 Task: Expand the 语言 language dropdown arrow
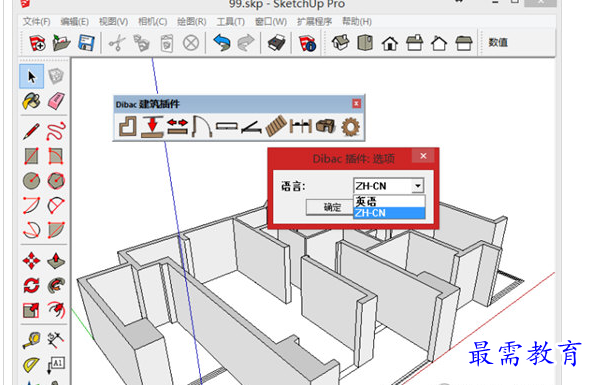[417, 186]
